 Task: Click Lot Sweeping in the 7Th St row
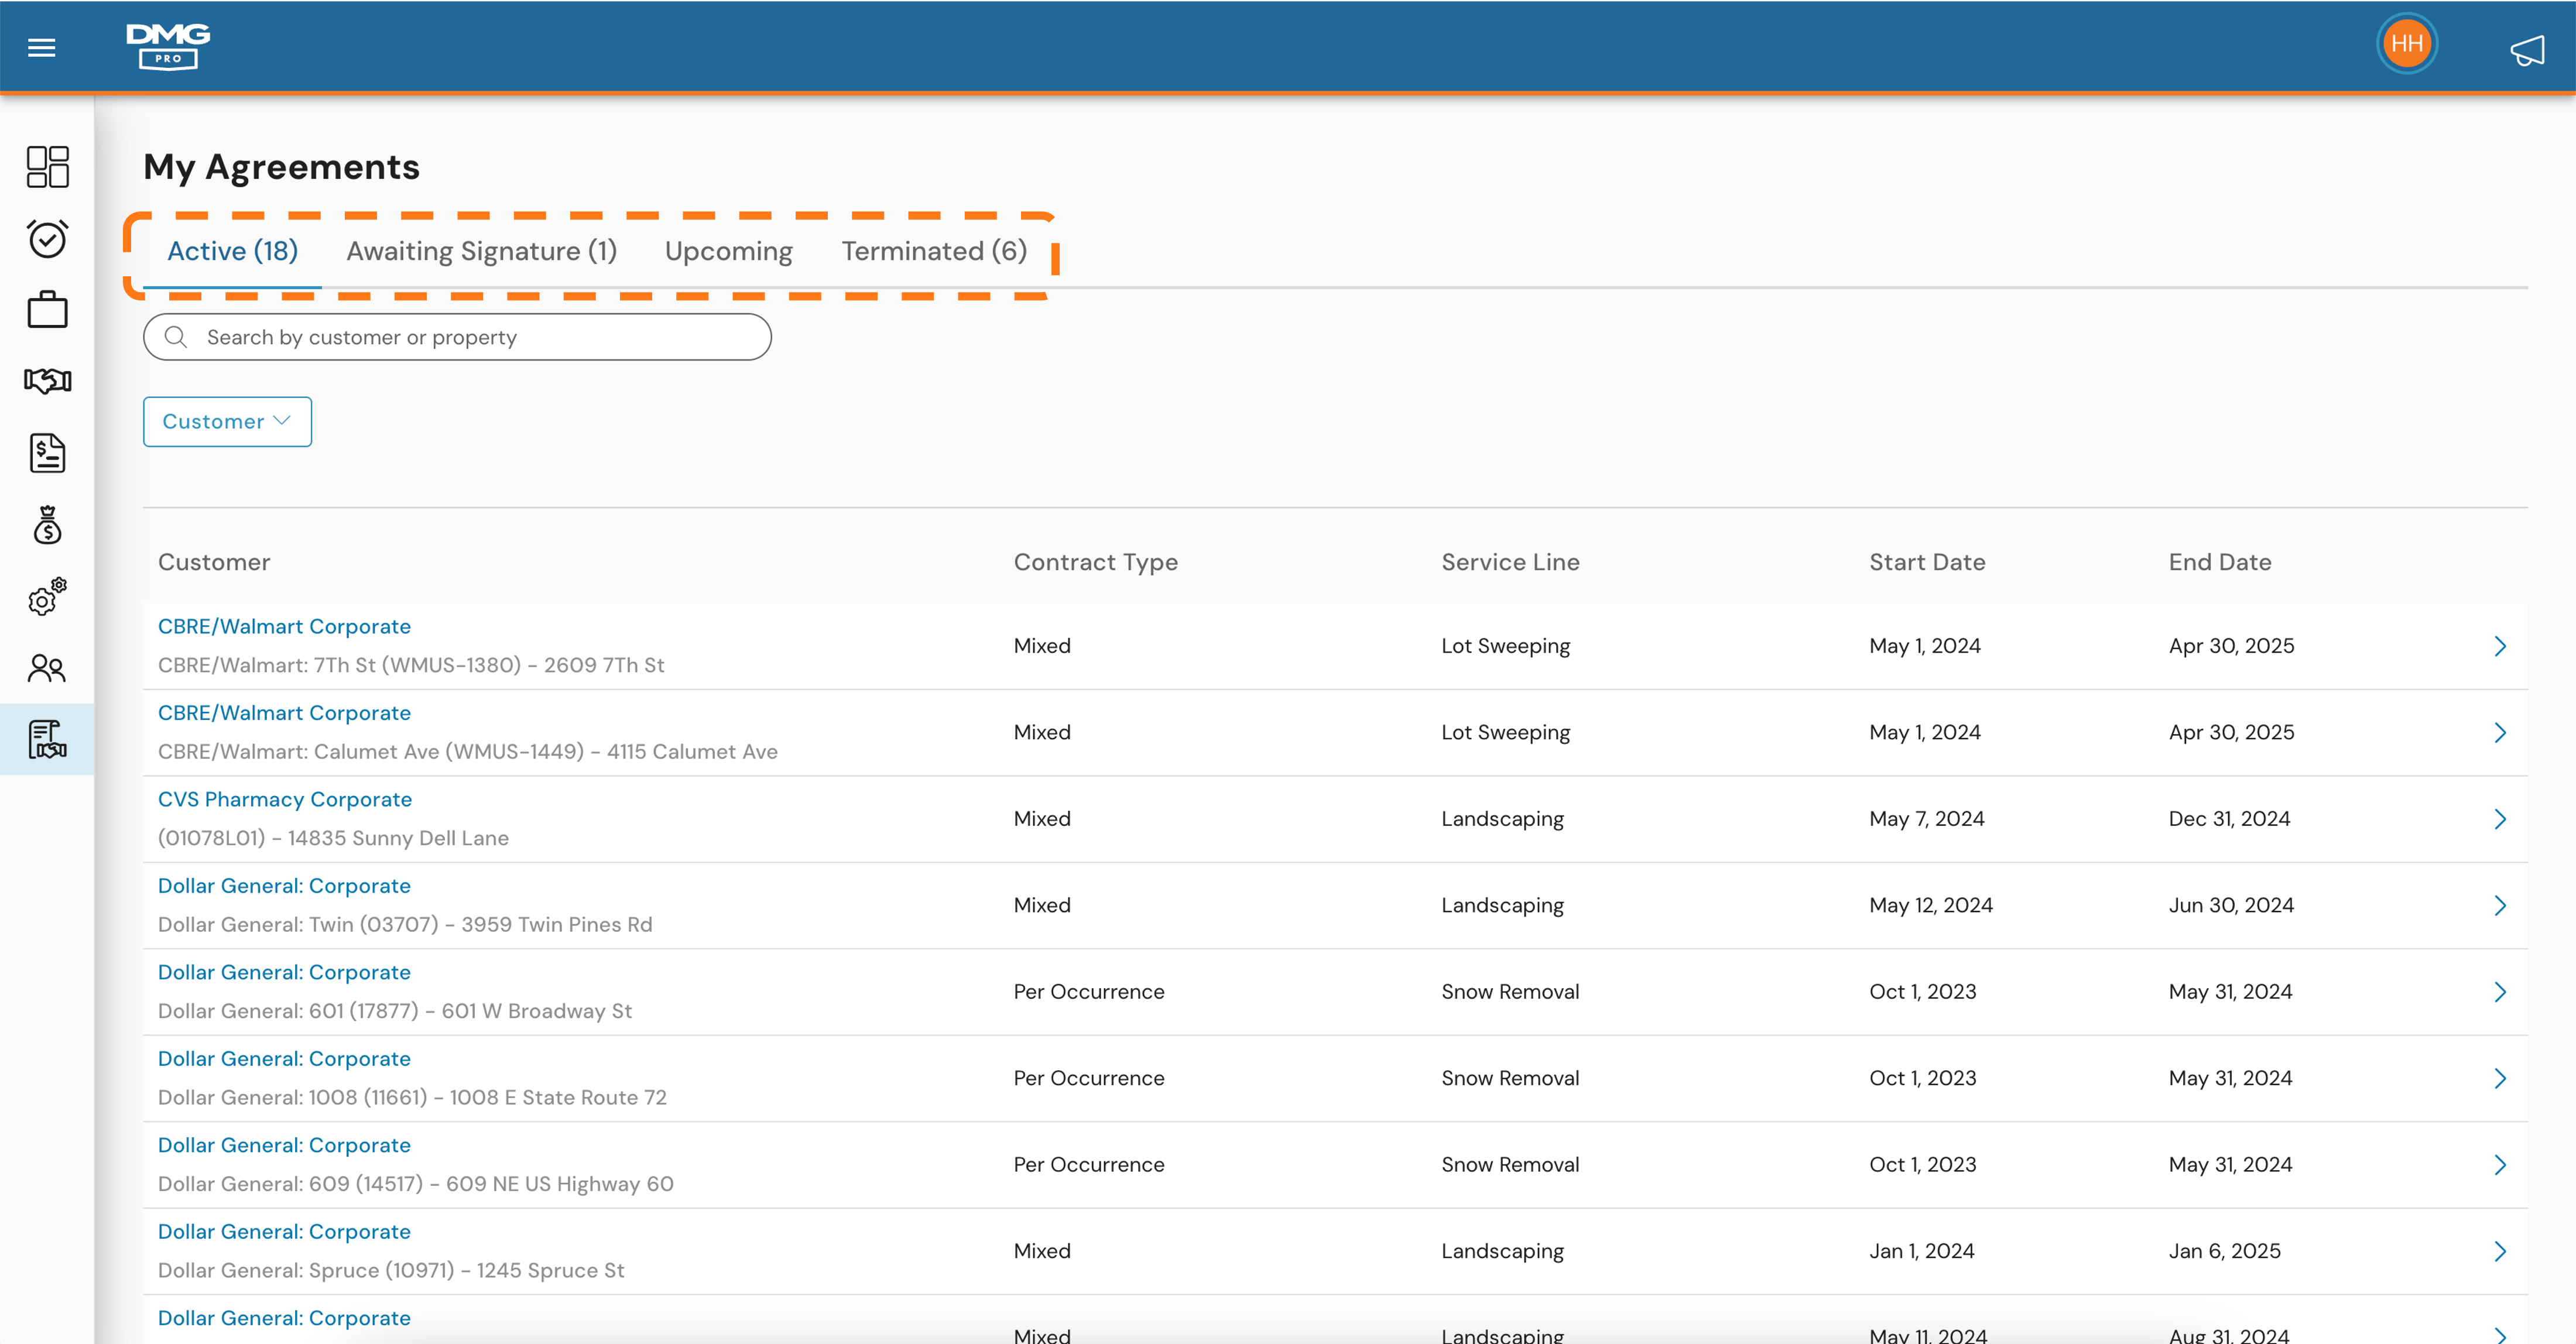1505,646
